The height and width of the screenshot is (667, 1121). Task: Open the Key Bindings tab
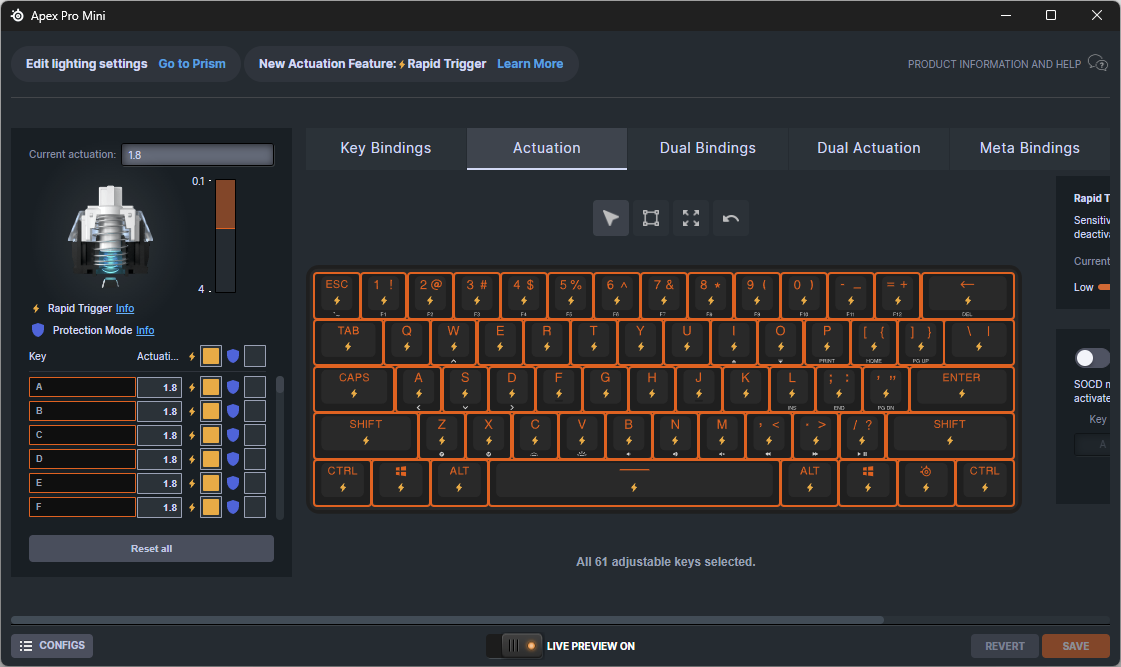(x=386, y=148)
